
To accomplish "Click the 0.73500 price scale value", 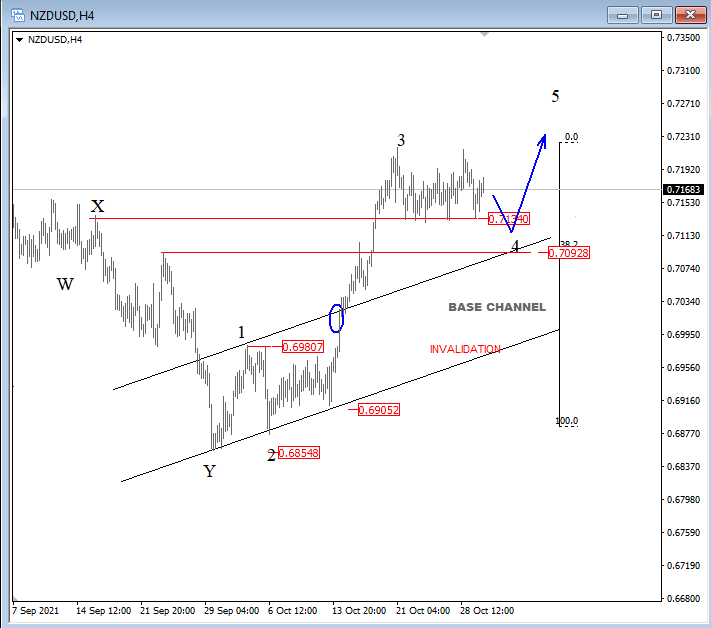I will pyautogui.click(x=683, y=38).
